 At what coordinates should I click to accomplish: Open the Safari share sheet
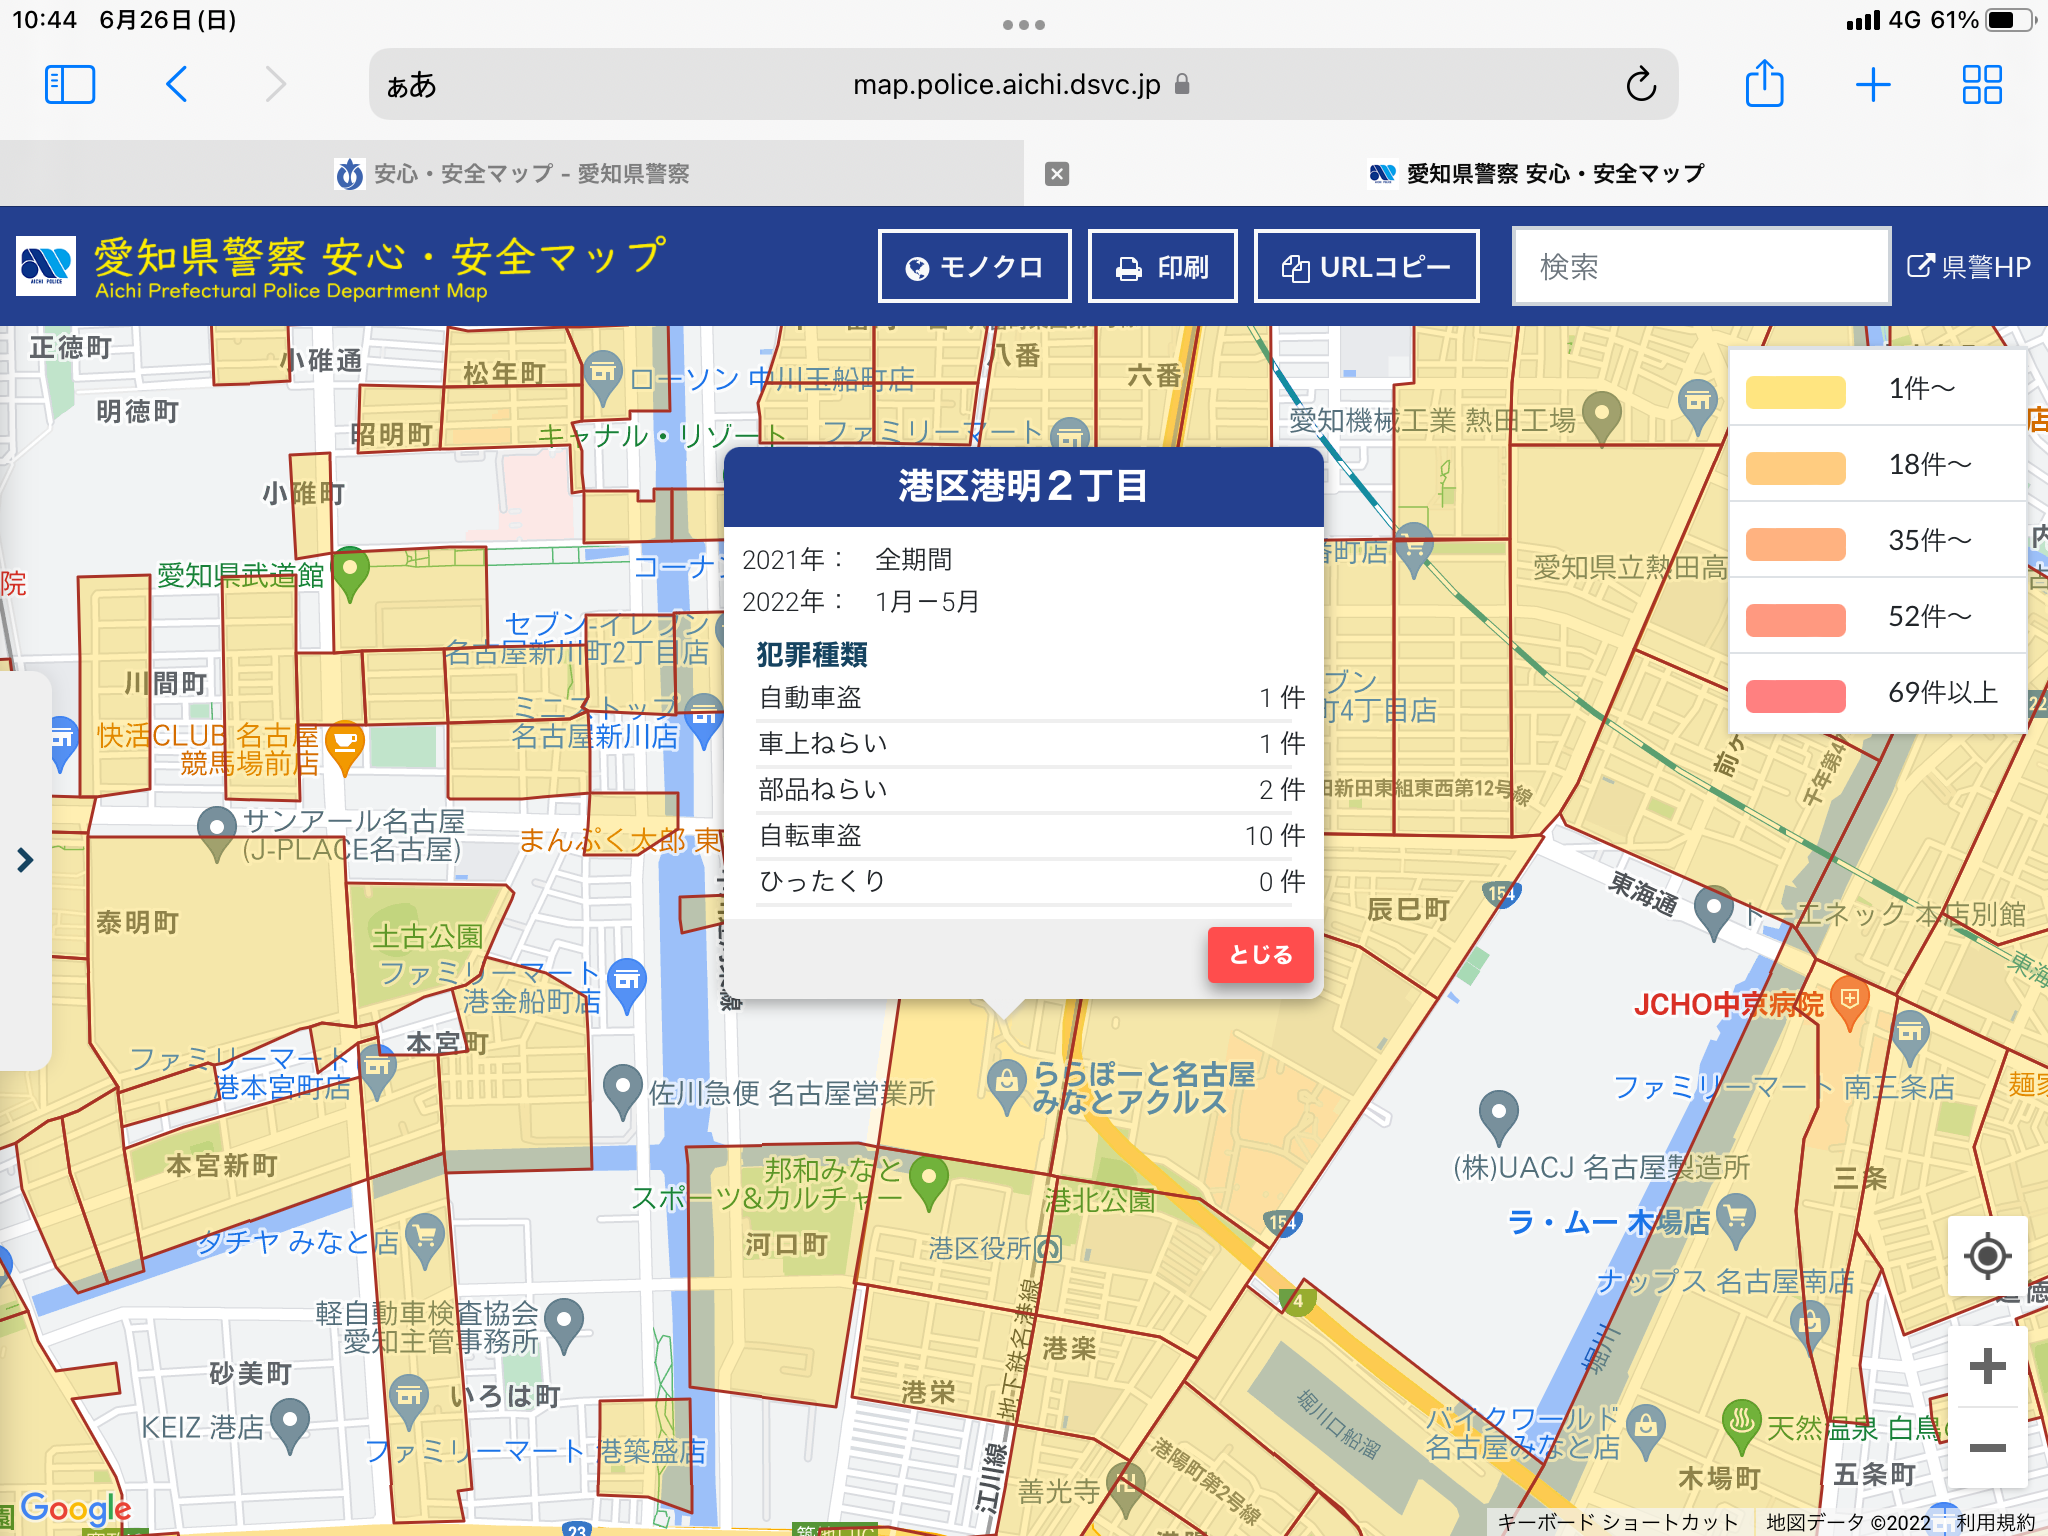point(1765,83)
